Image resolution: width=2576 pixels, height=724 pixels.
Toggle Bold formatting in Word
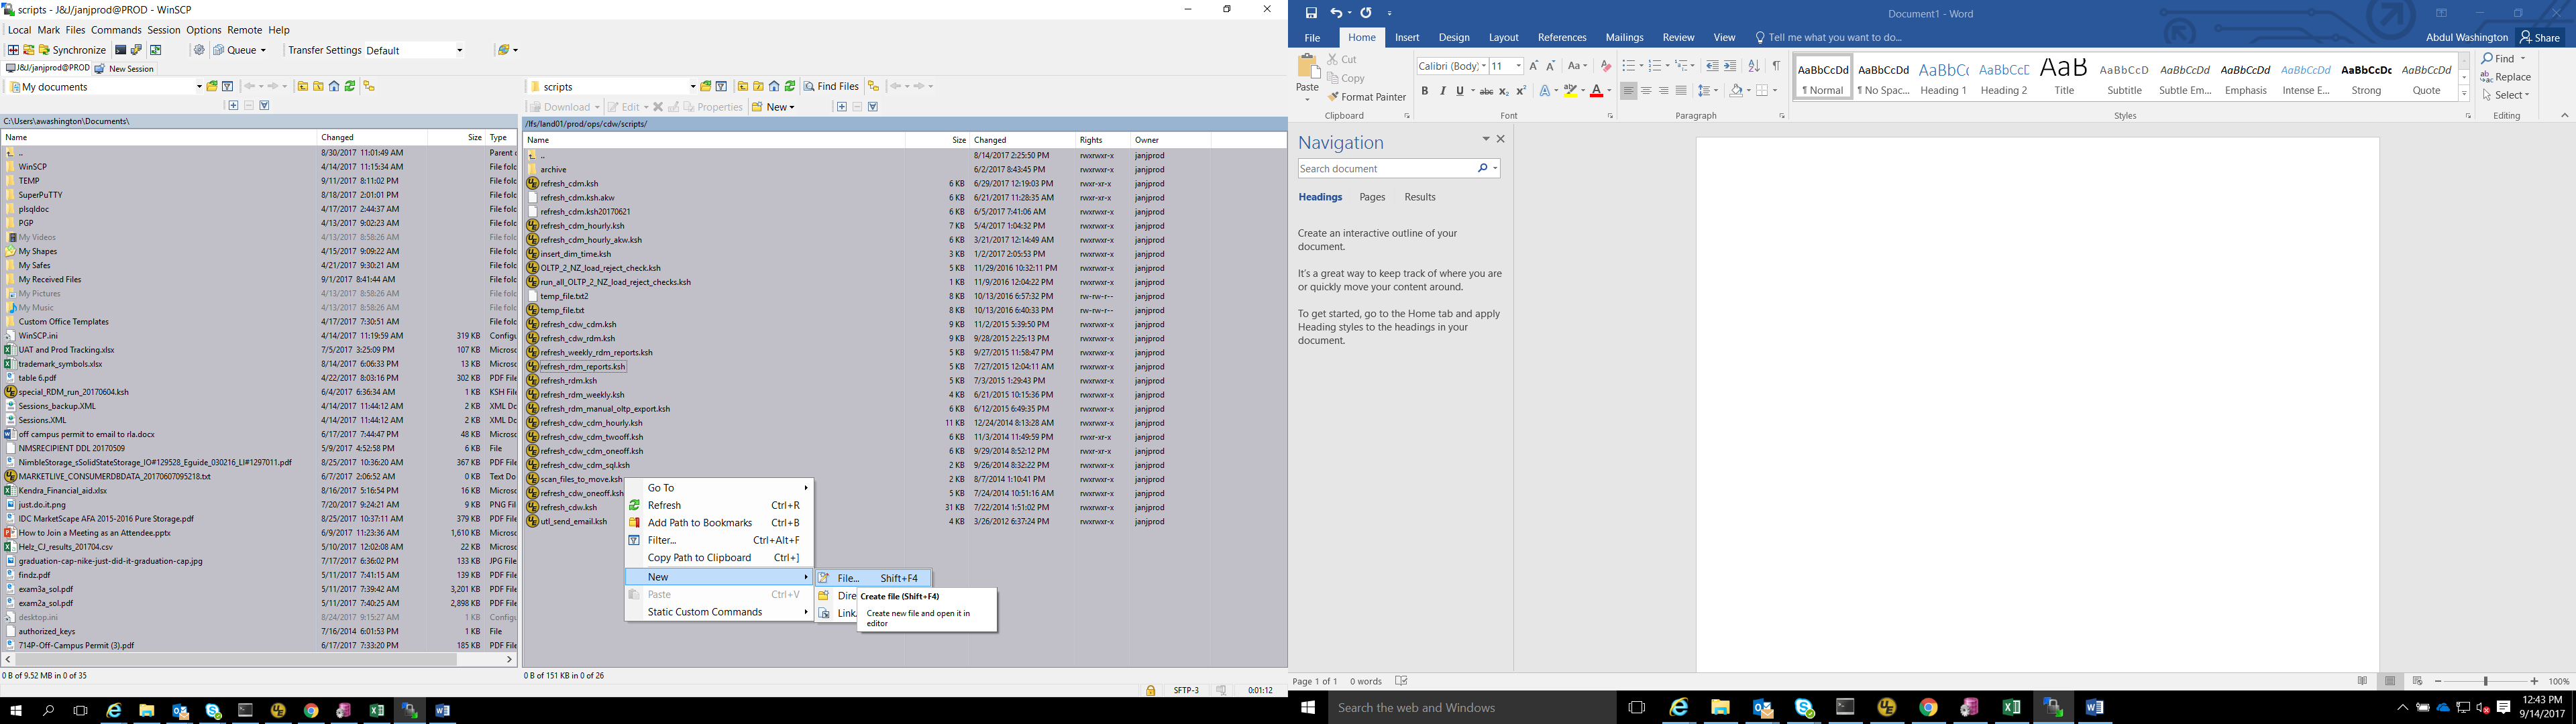[1424, 91]
